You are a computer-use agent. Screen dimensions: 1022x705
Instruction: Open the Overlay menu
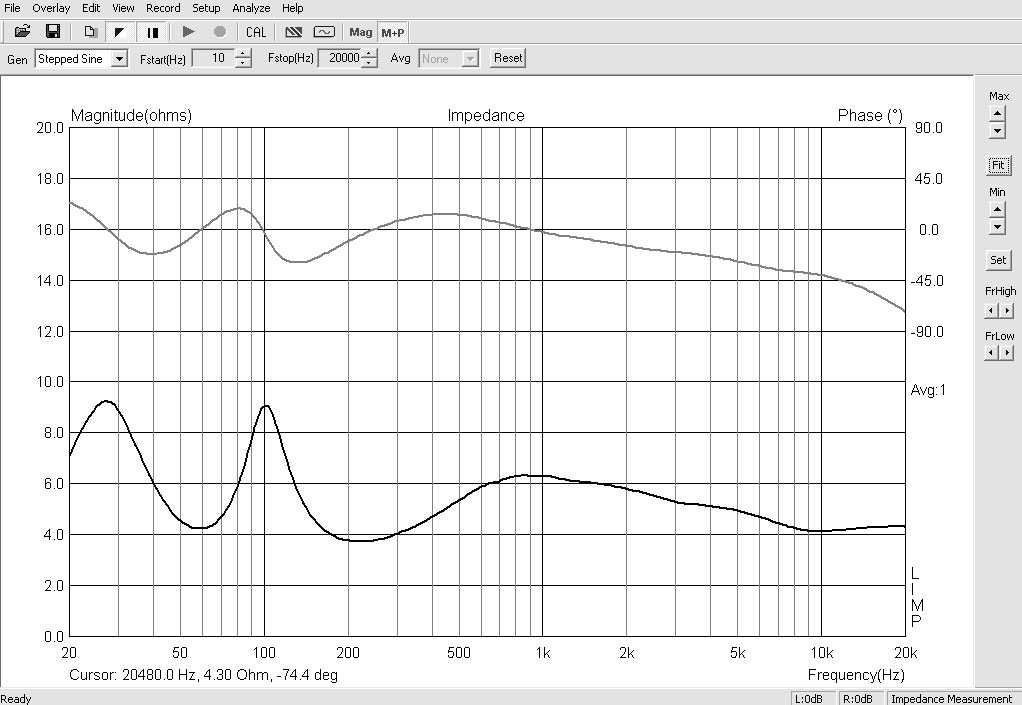tap(51, 8)
